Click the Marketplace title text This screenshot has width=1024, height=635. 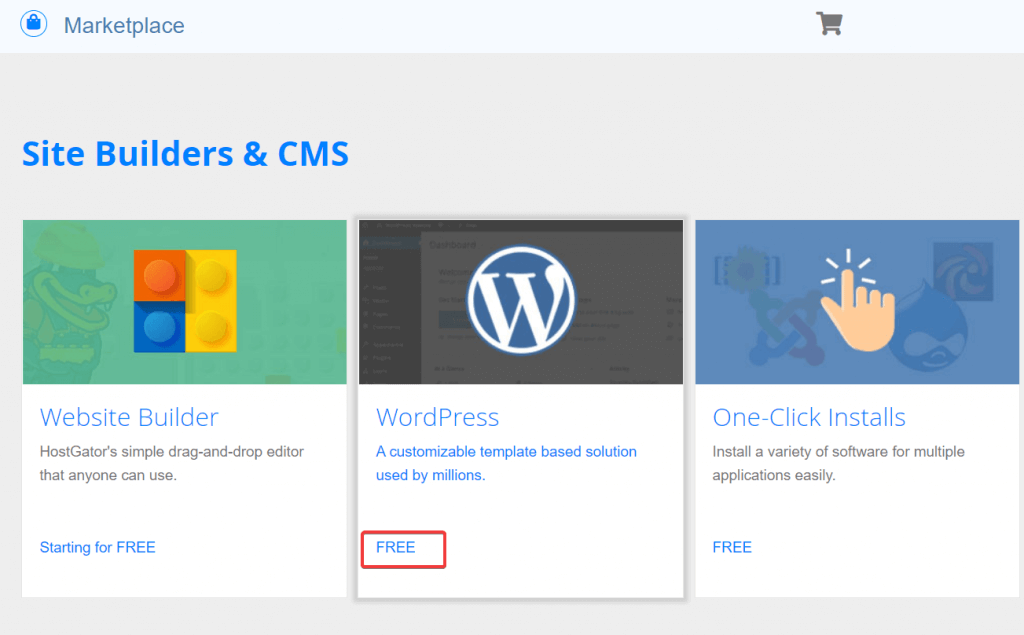point(124,25)
